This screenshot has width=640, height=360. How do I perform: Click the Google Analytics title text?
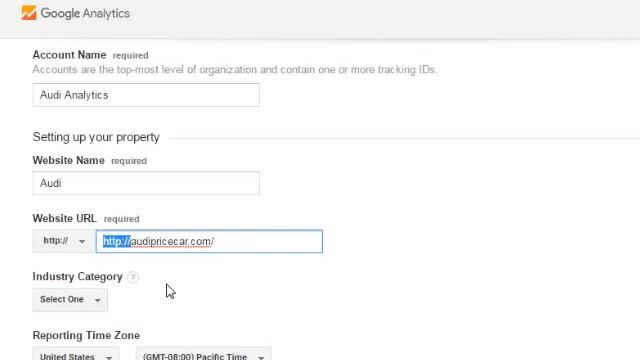pos(85,13)
